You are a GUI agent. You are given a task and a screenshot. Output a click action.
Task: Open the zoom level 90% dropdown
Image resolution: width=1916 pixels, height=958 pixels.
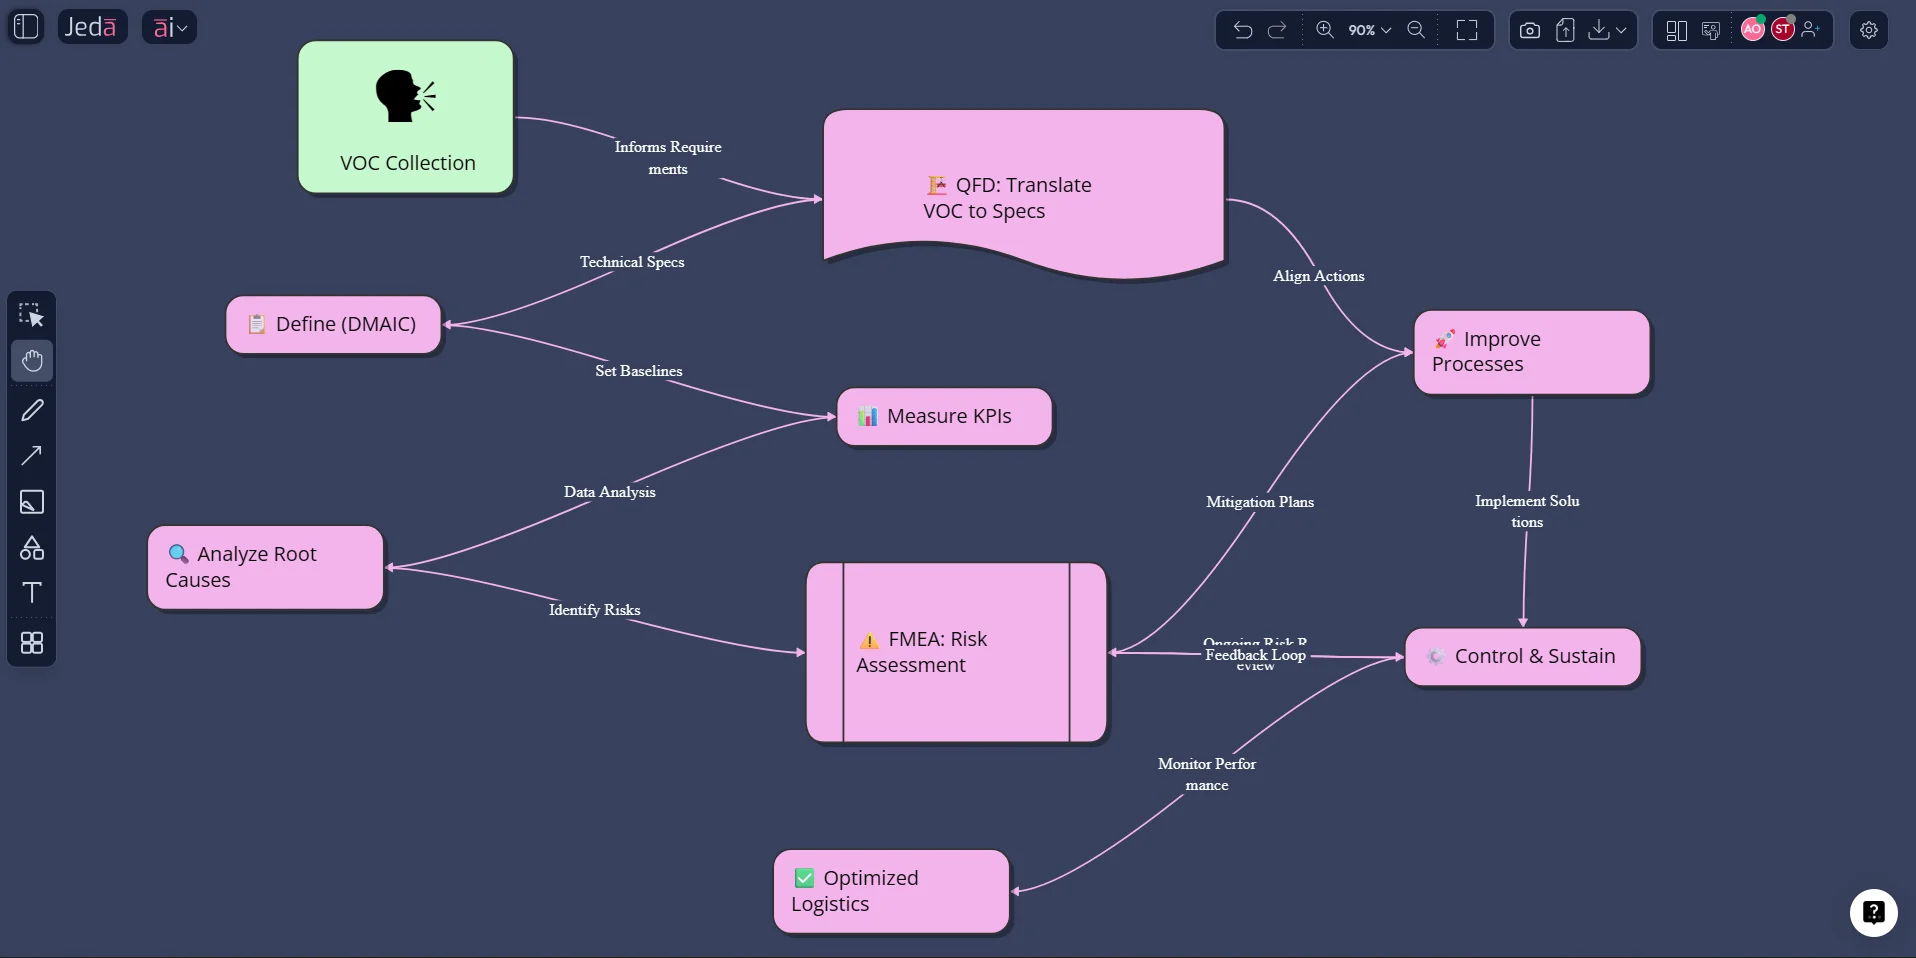(x=1368, y=30)
